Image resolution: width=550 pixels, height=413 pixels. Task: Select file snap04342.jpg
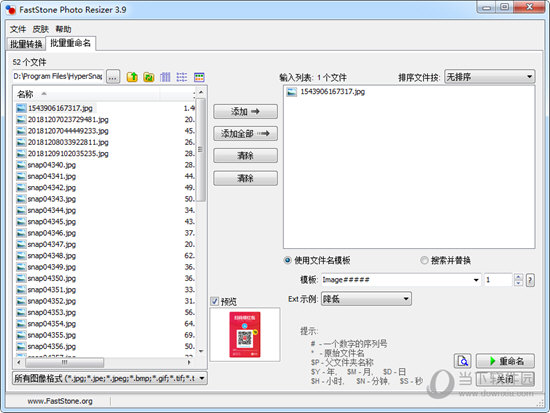click(52, 188)
